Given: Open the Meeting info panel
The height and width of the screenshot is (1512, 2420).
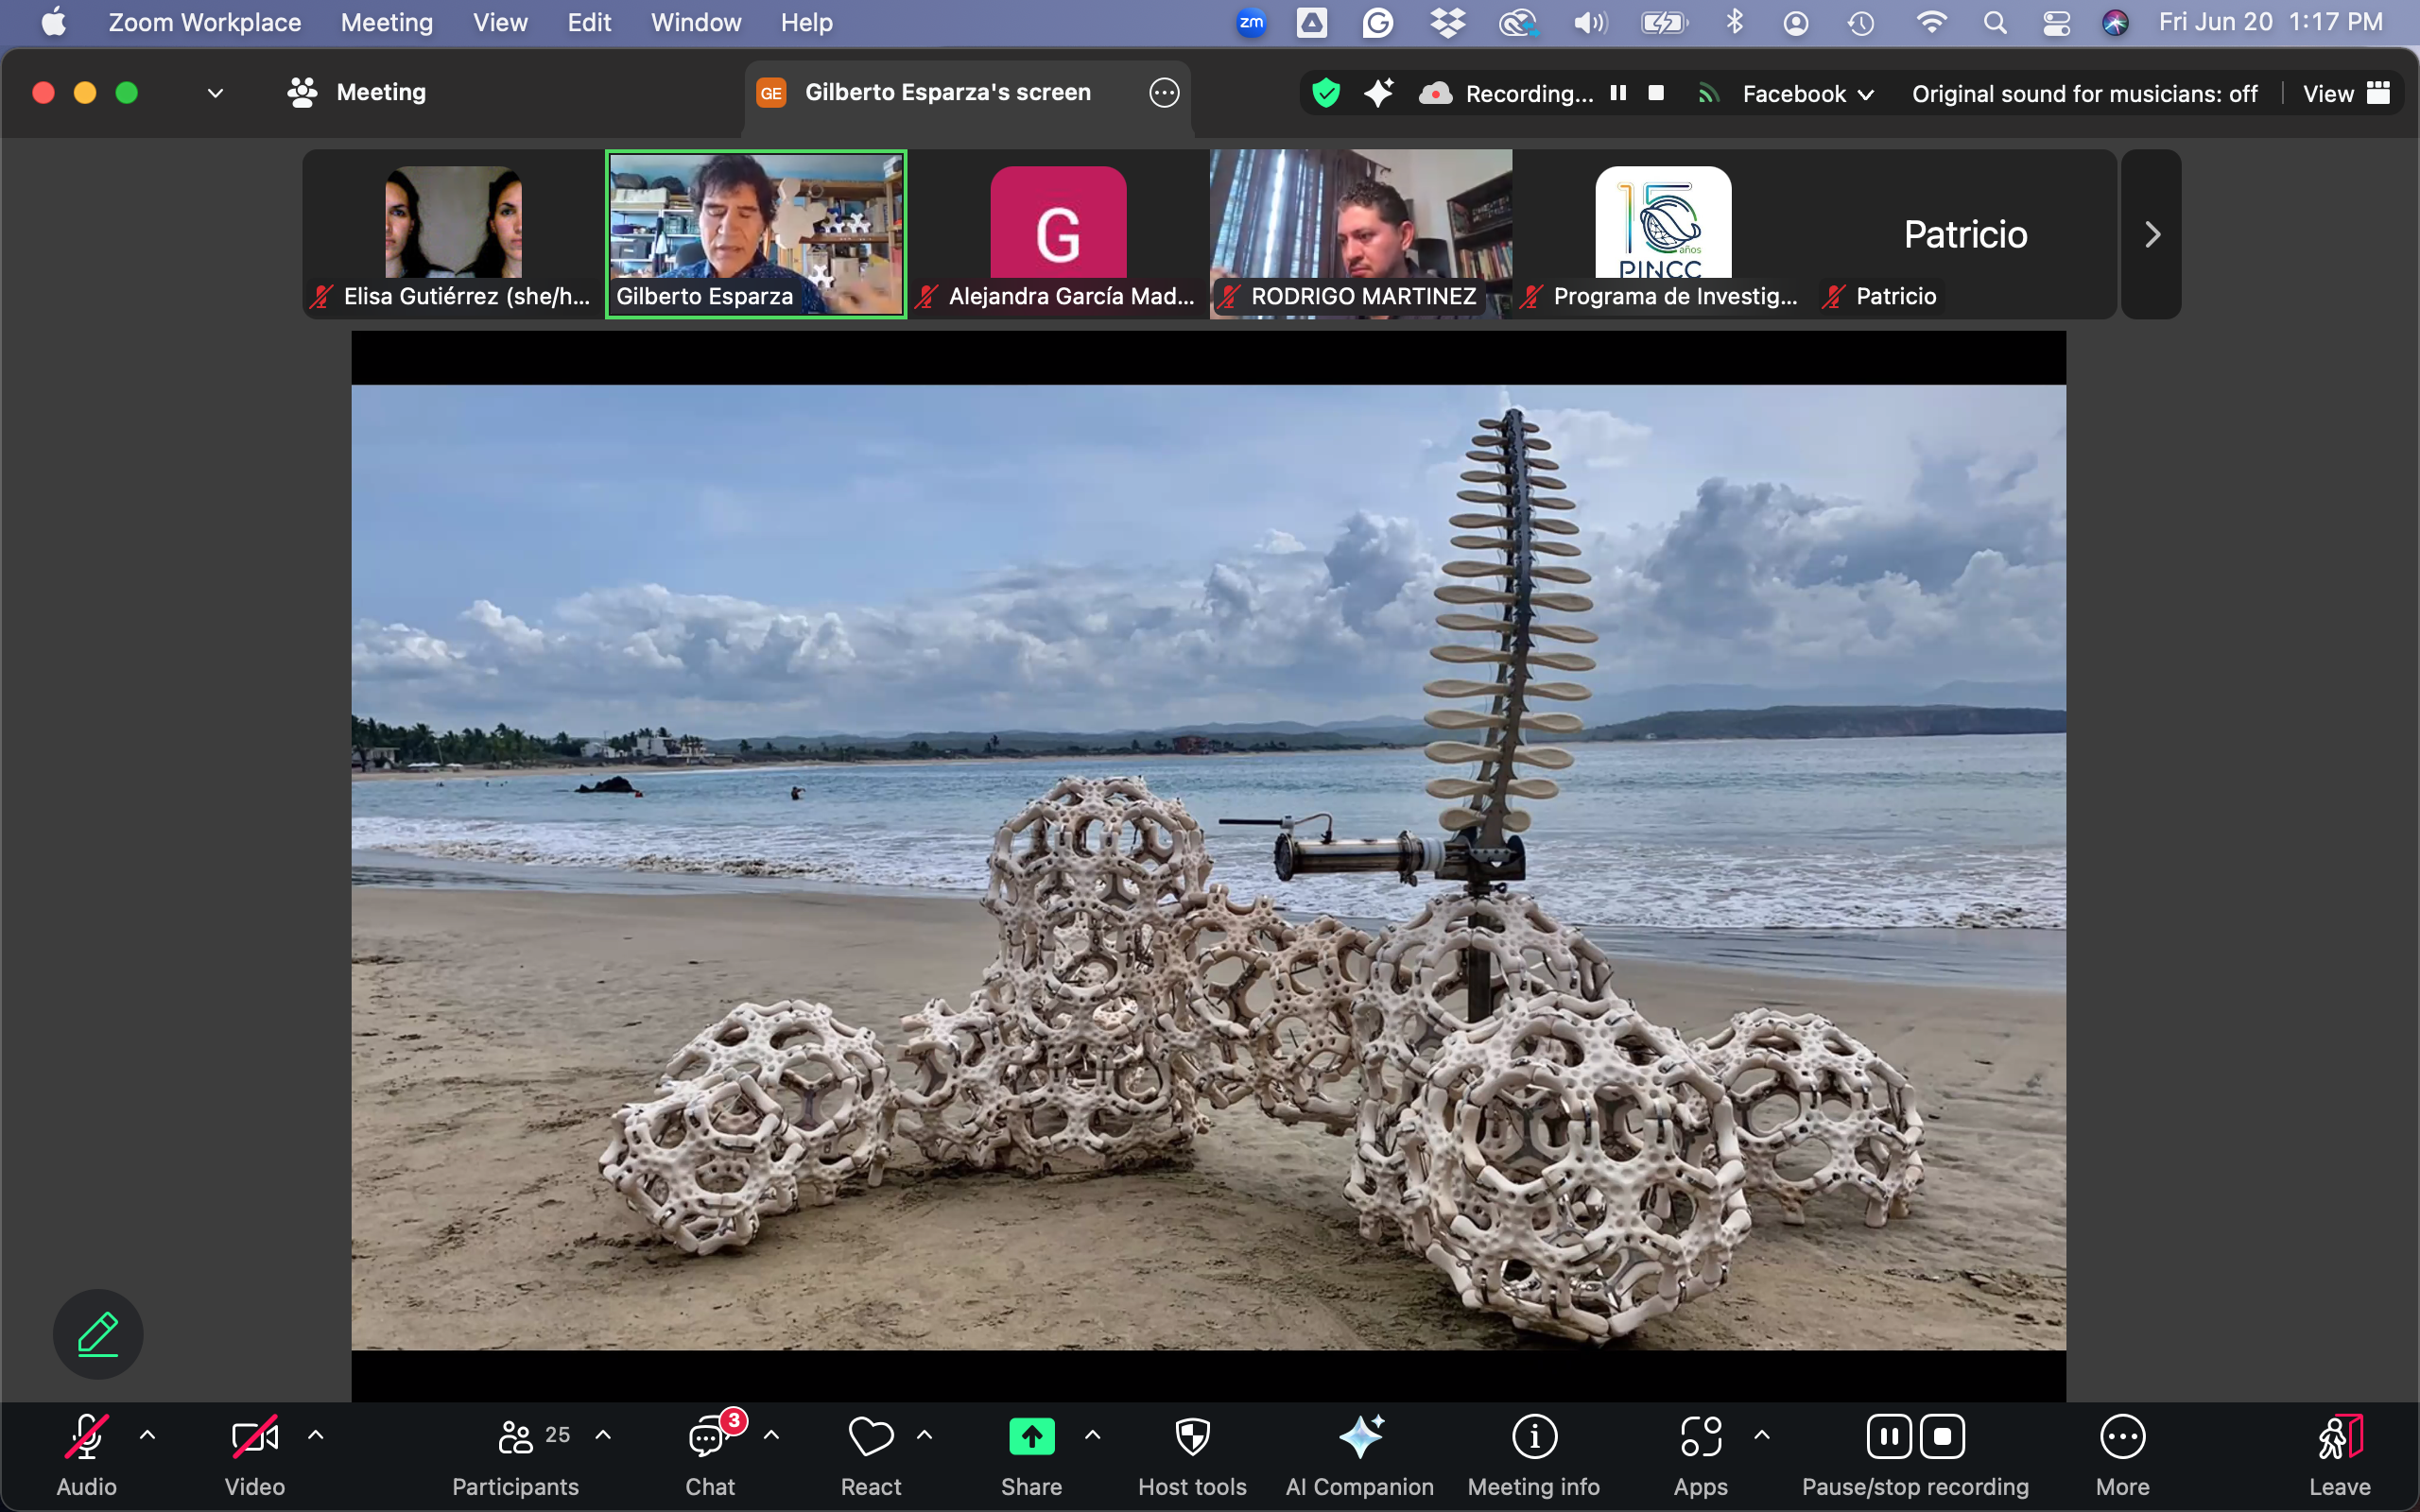Looking at the screenshot, I should tap(1533, 1438).
